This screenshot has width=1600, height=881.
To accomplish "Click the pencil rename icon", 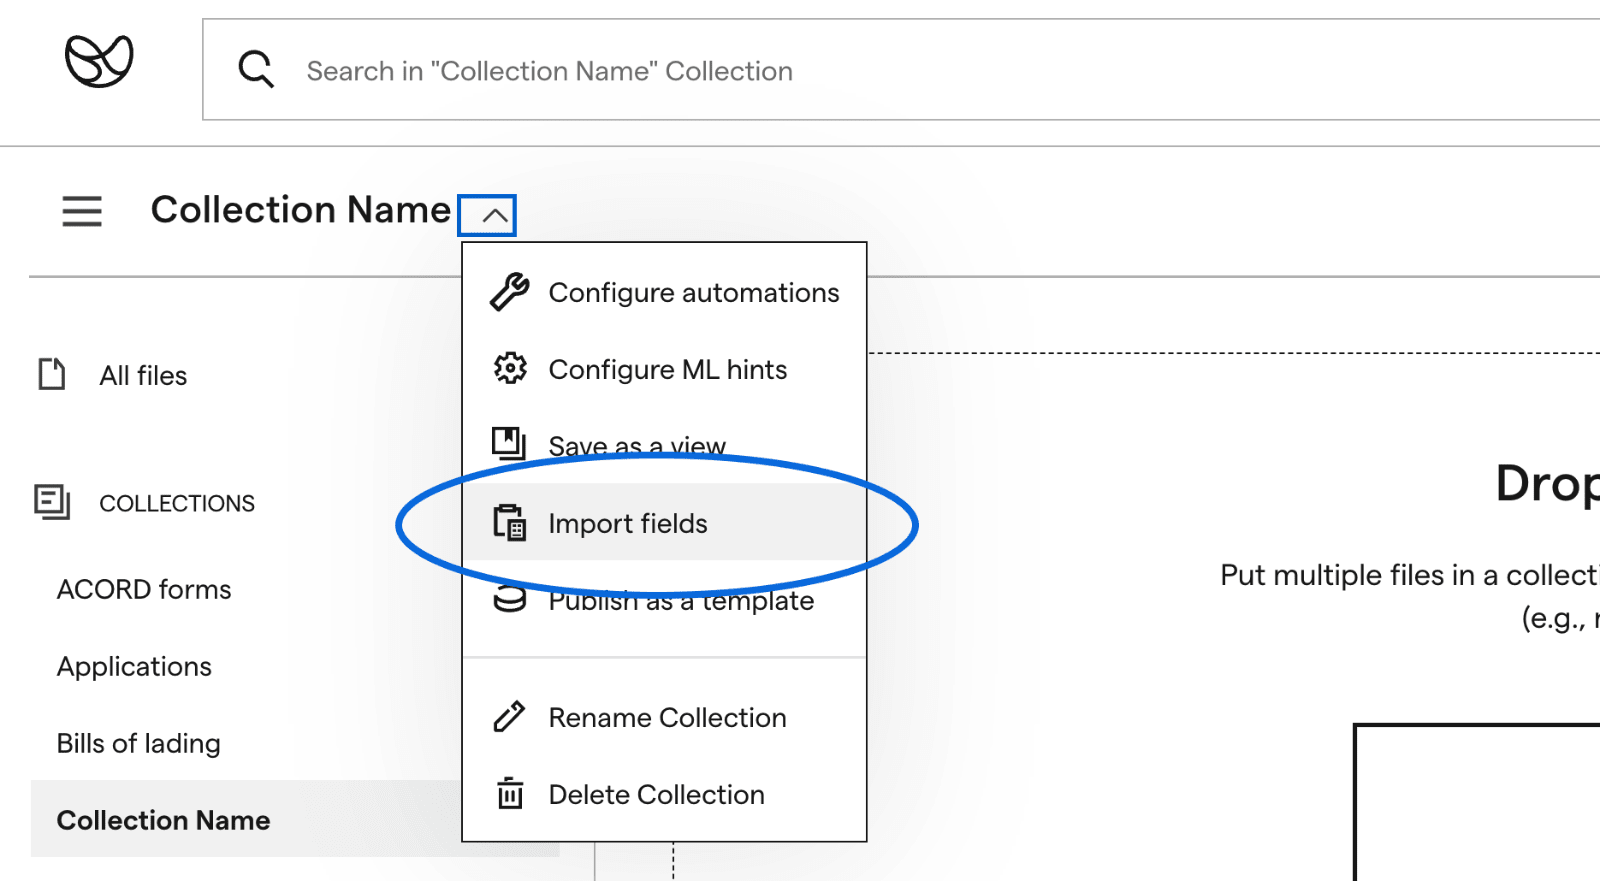I will click(x=510, y=717).
